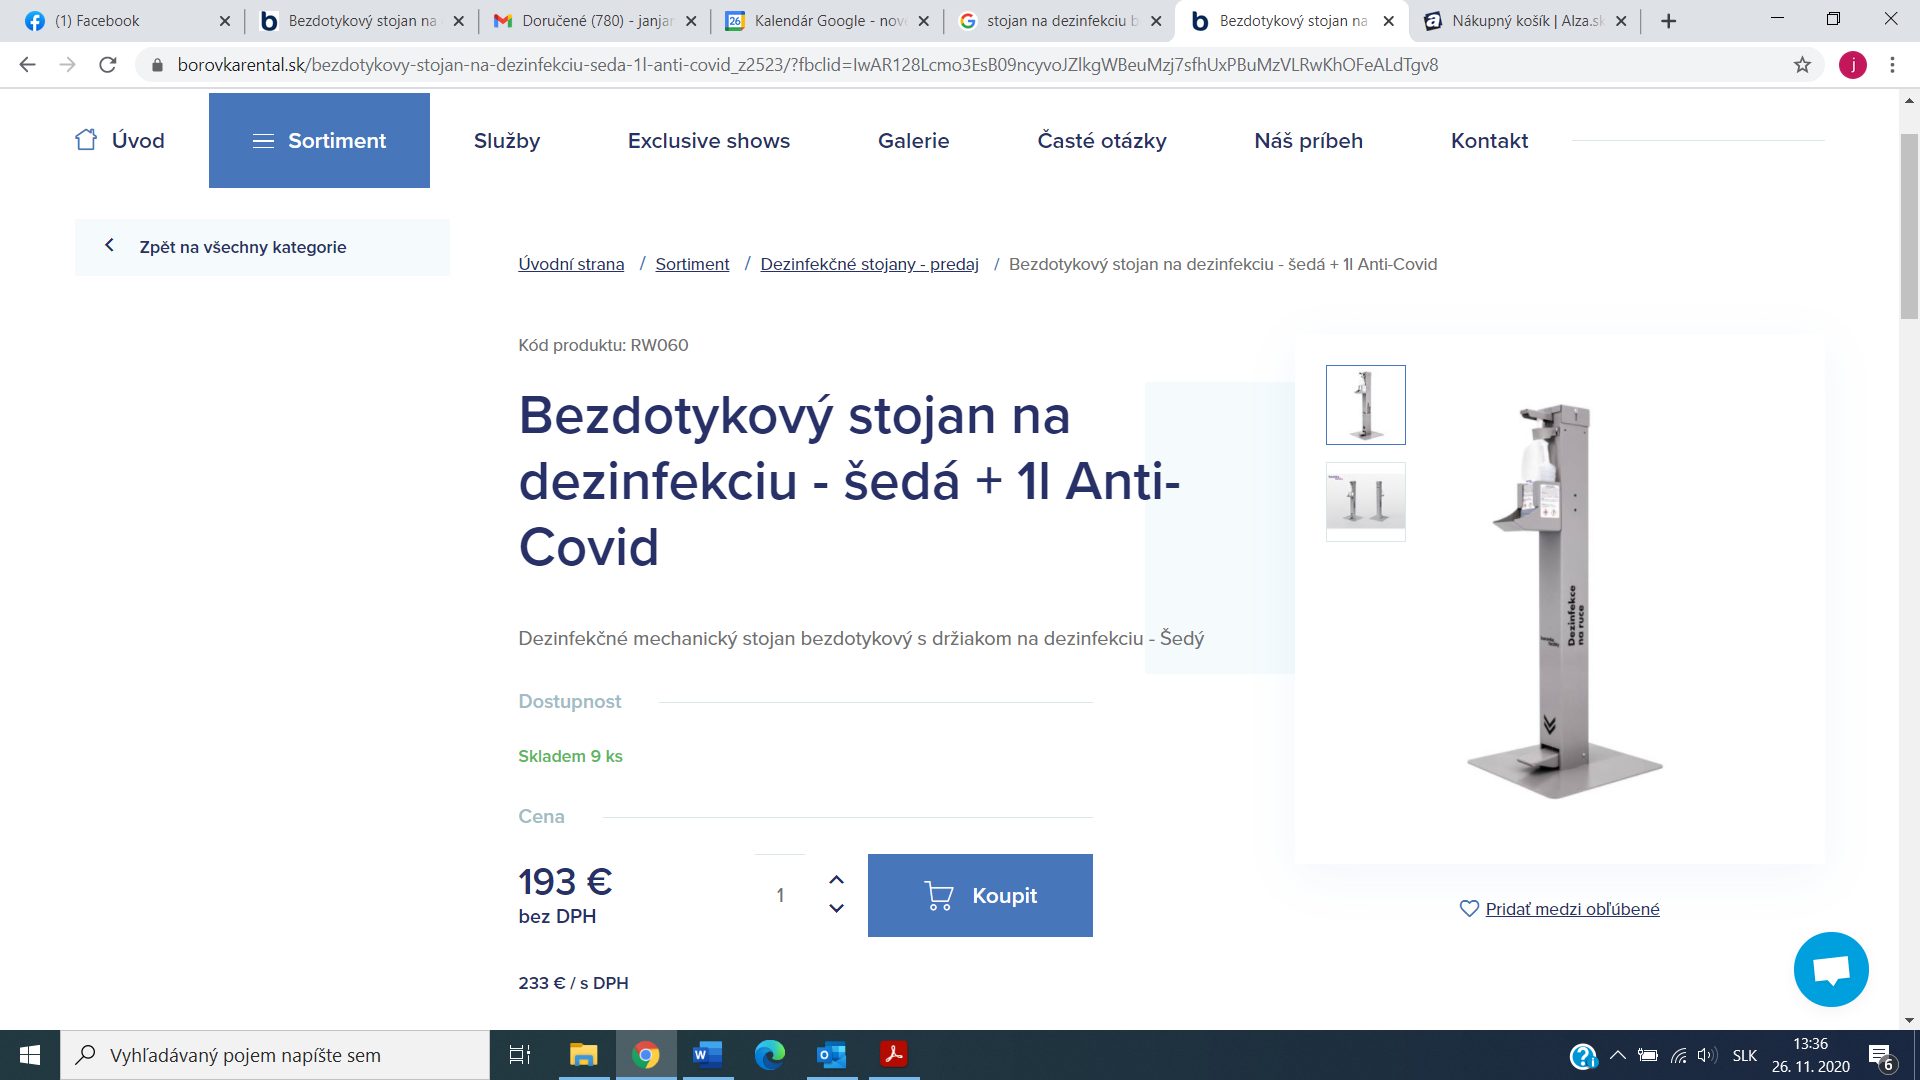This screenshot has height=1080, width=1920.
Task: Select the second product thumbnail
Action: tap(1365, 501)
